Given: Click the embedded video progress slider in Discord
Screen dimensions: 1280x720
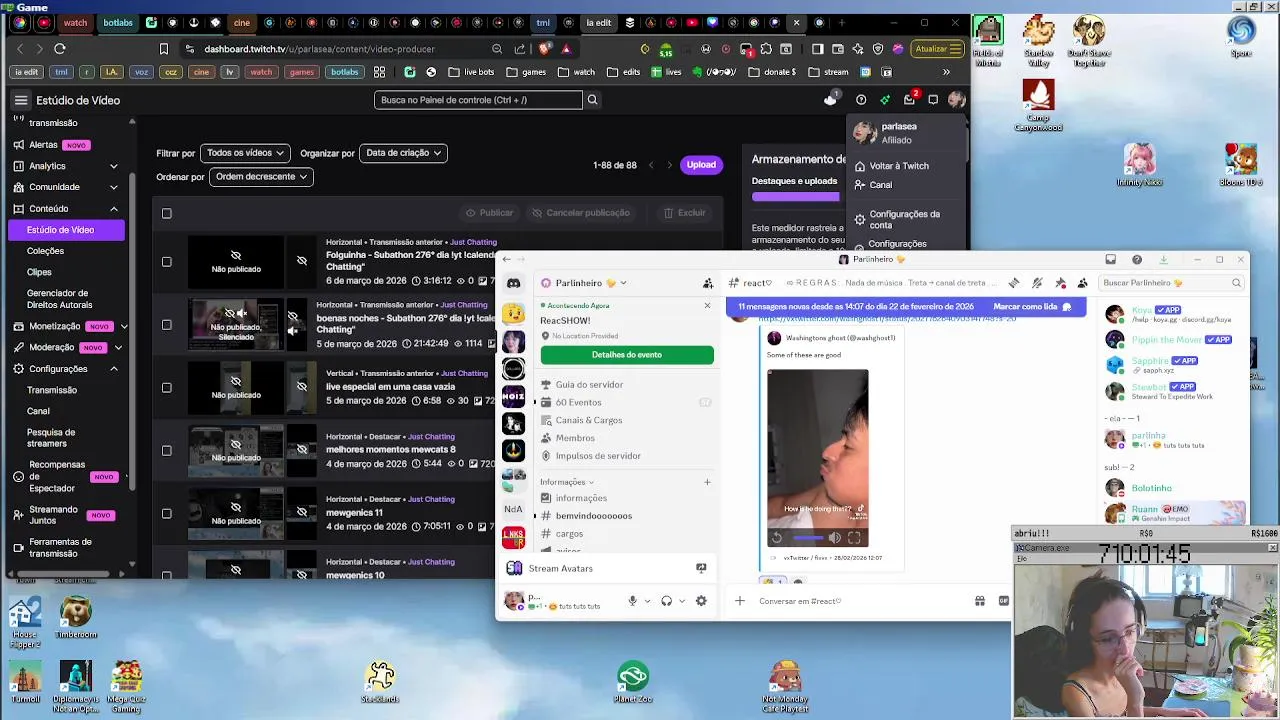Looking at the screenshot, I should [x=809, y=538].
